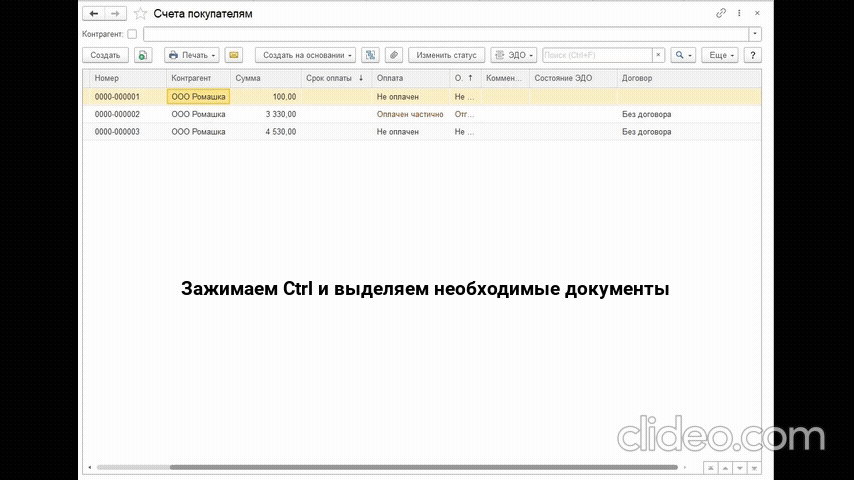
Task: Click the Изменить статус button
Action: [x=446, y=55]
